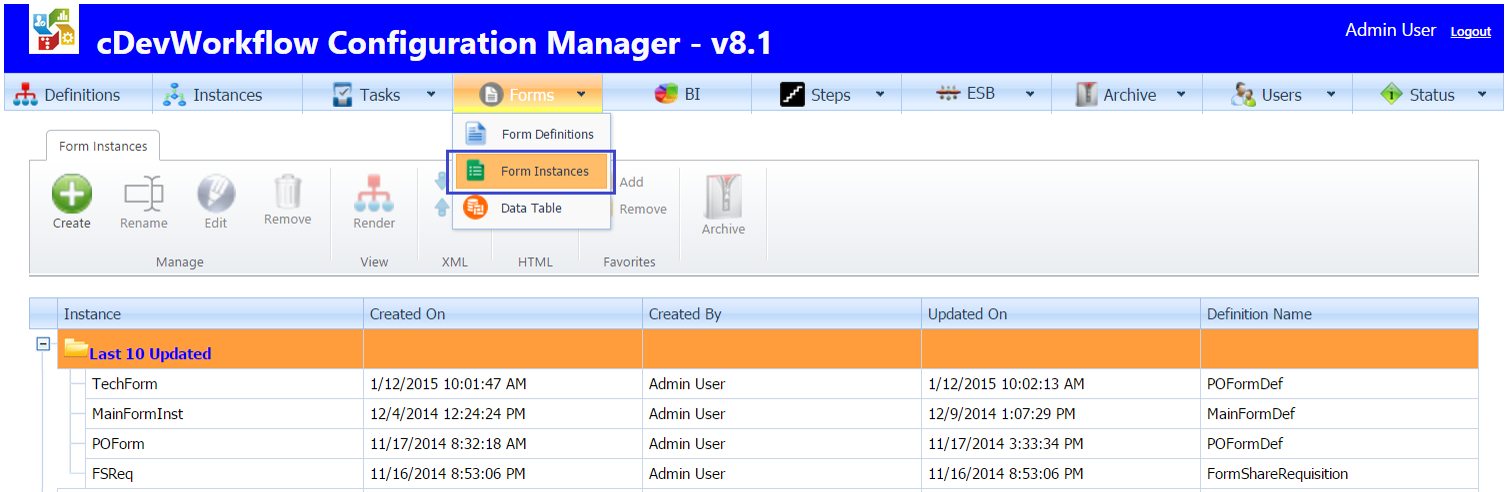Select the Form Instances tab
This screenshot has height=492, width=1510.
103,146
